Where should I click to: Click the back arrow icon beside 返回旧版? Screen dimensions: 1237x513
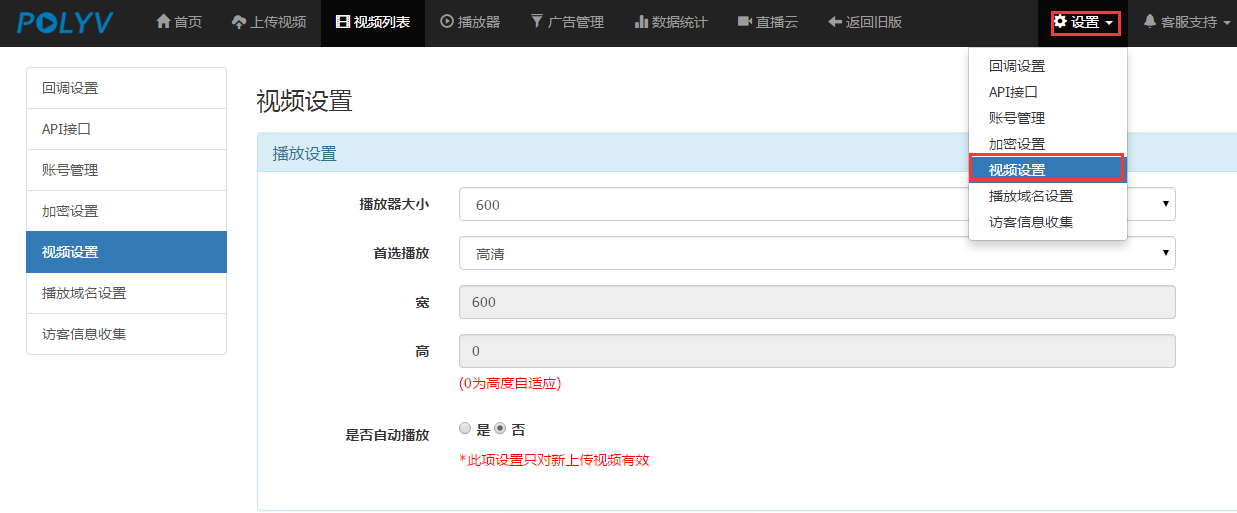click(x=835, y=21)
